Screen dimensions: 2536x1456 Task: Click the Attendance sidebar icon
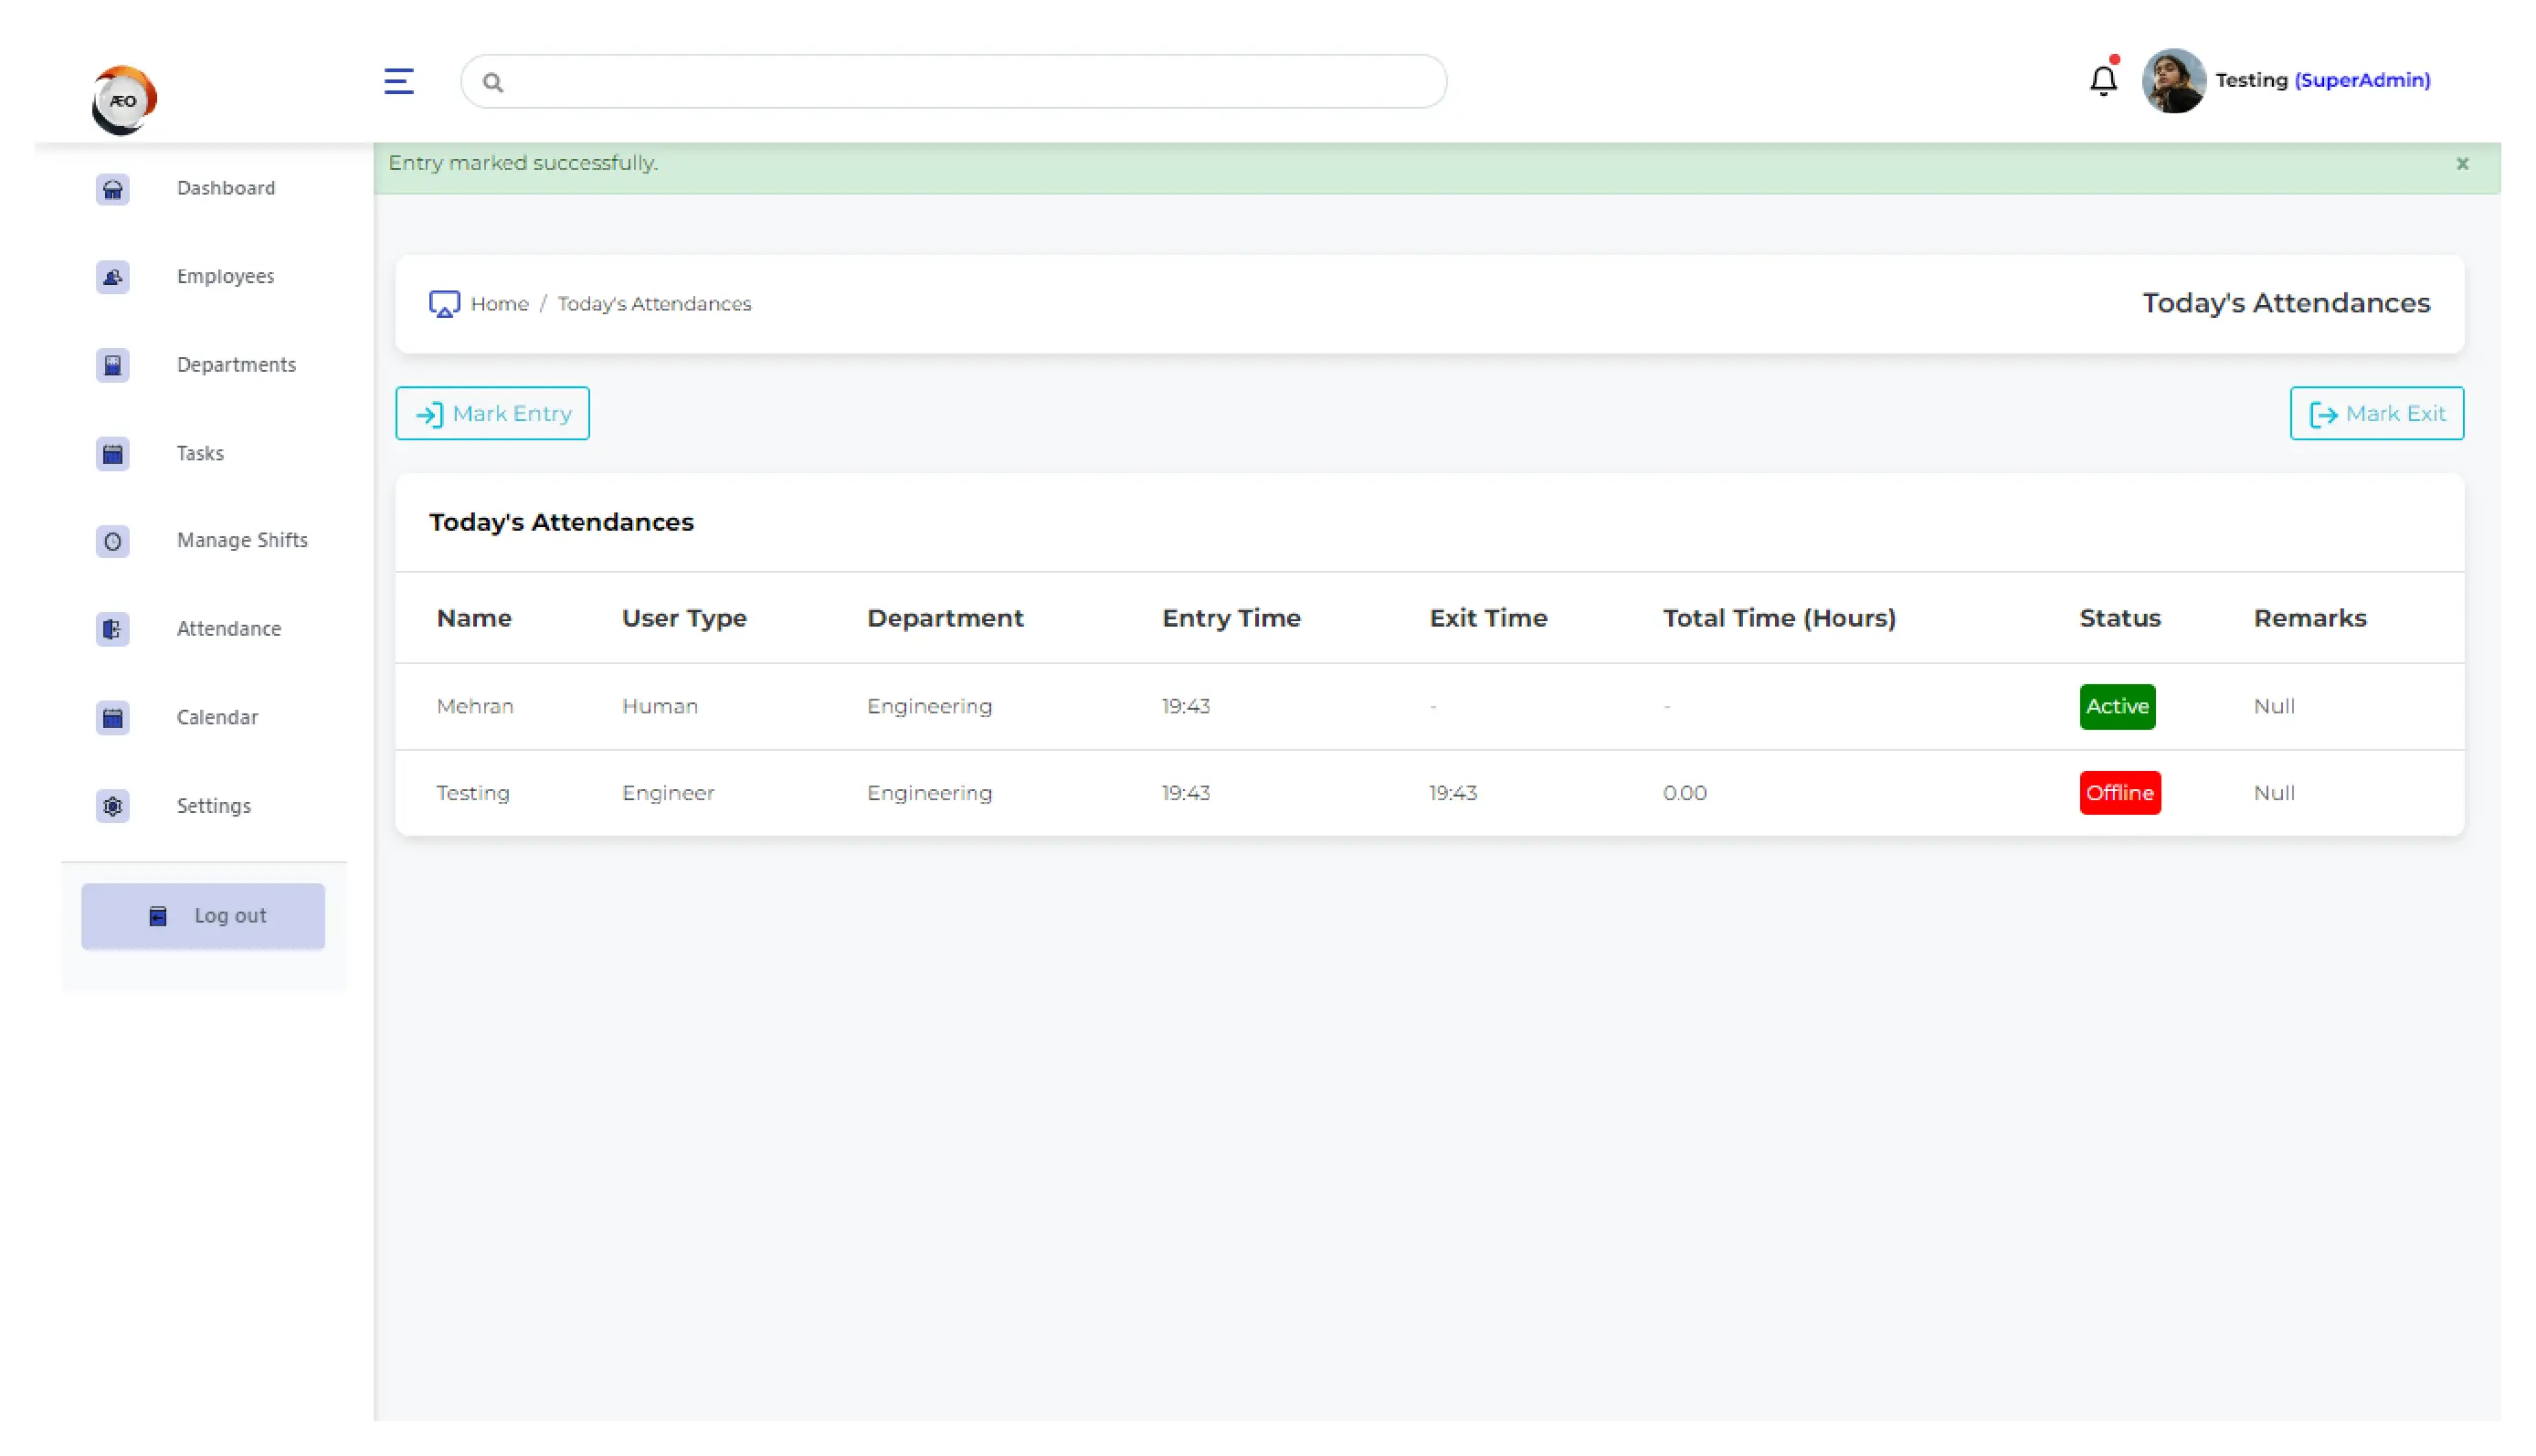(x=113, y=629)
